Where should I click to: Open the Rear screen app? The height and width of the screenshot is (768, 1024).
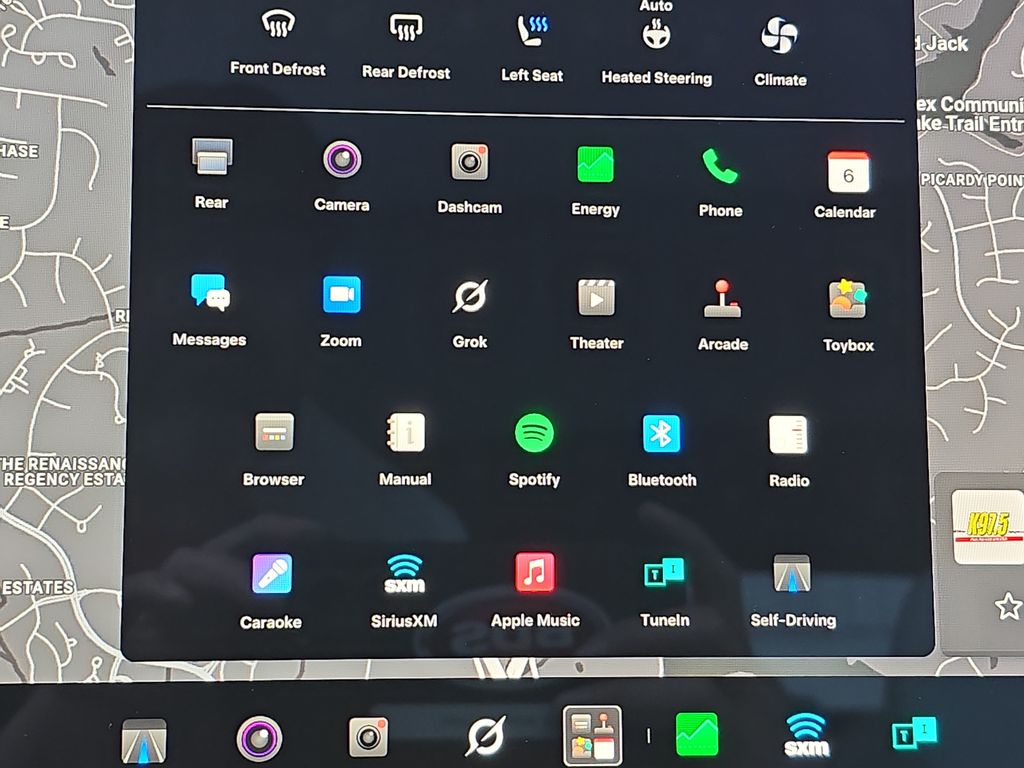212,173
